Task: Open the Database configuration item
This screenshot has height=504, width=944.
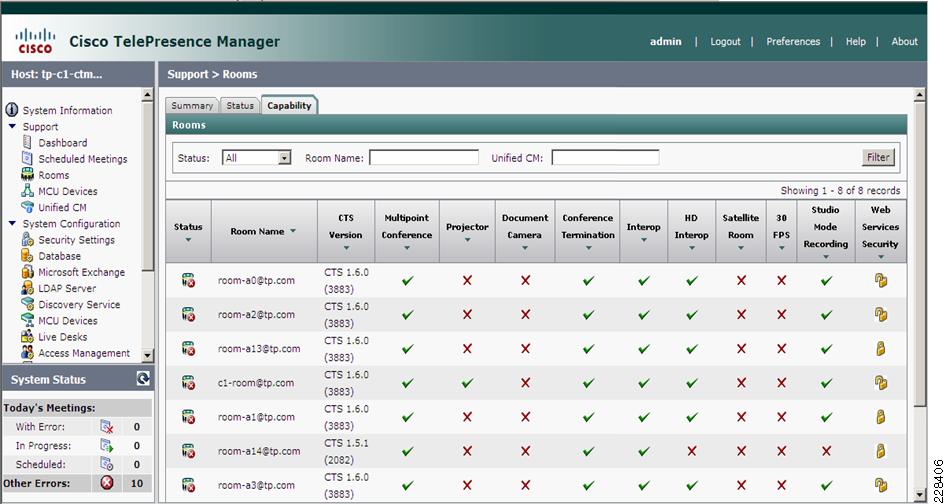Action: point(59,256)
